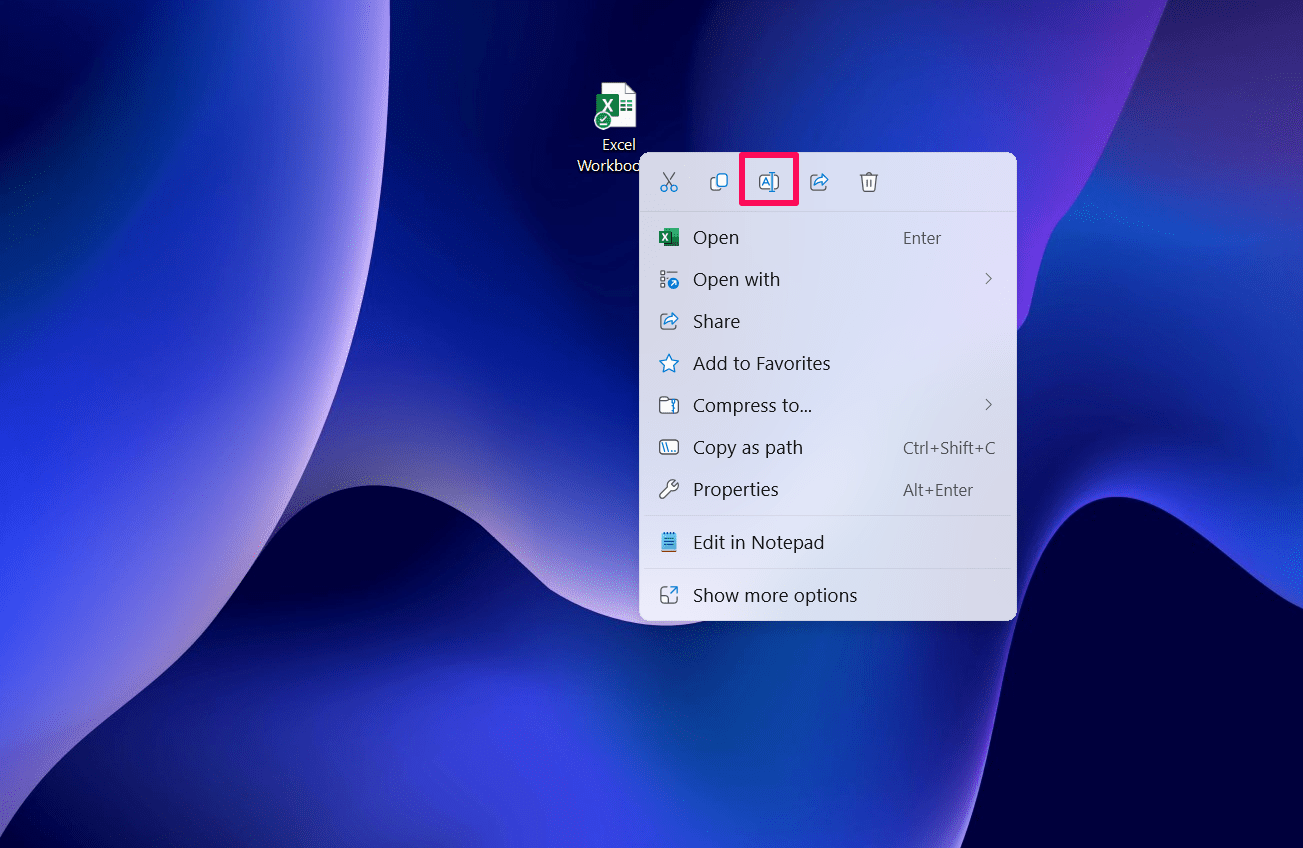1303x848 pixels.
Task: Click the wrench icon beside Properties
Action: tap(669, 490)
